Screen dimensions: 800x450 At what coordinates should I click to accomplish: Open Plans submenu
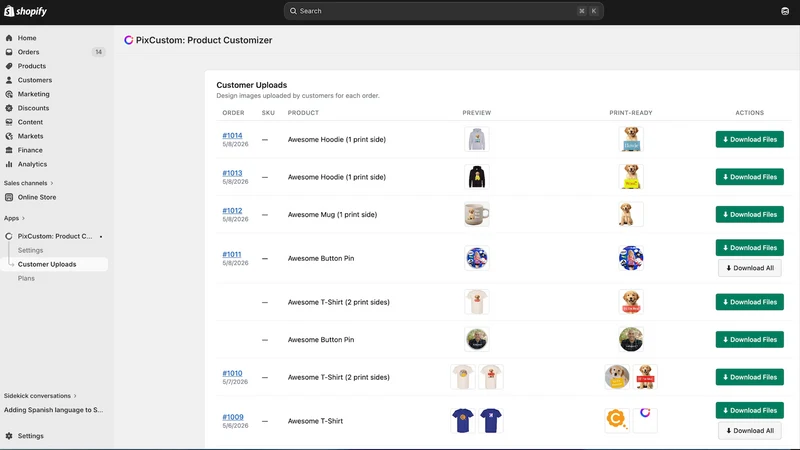tap(26, 279)
